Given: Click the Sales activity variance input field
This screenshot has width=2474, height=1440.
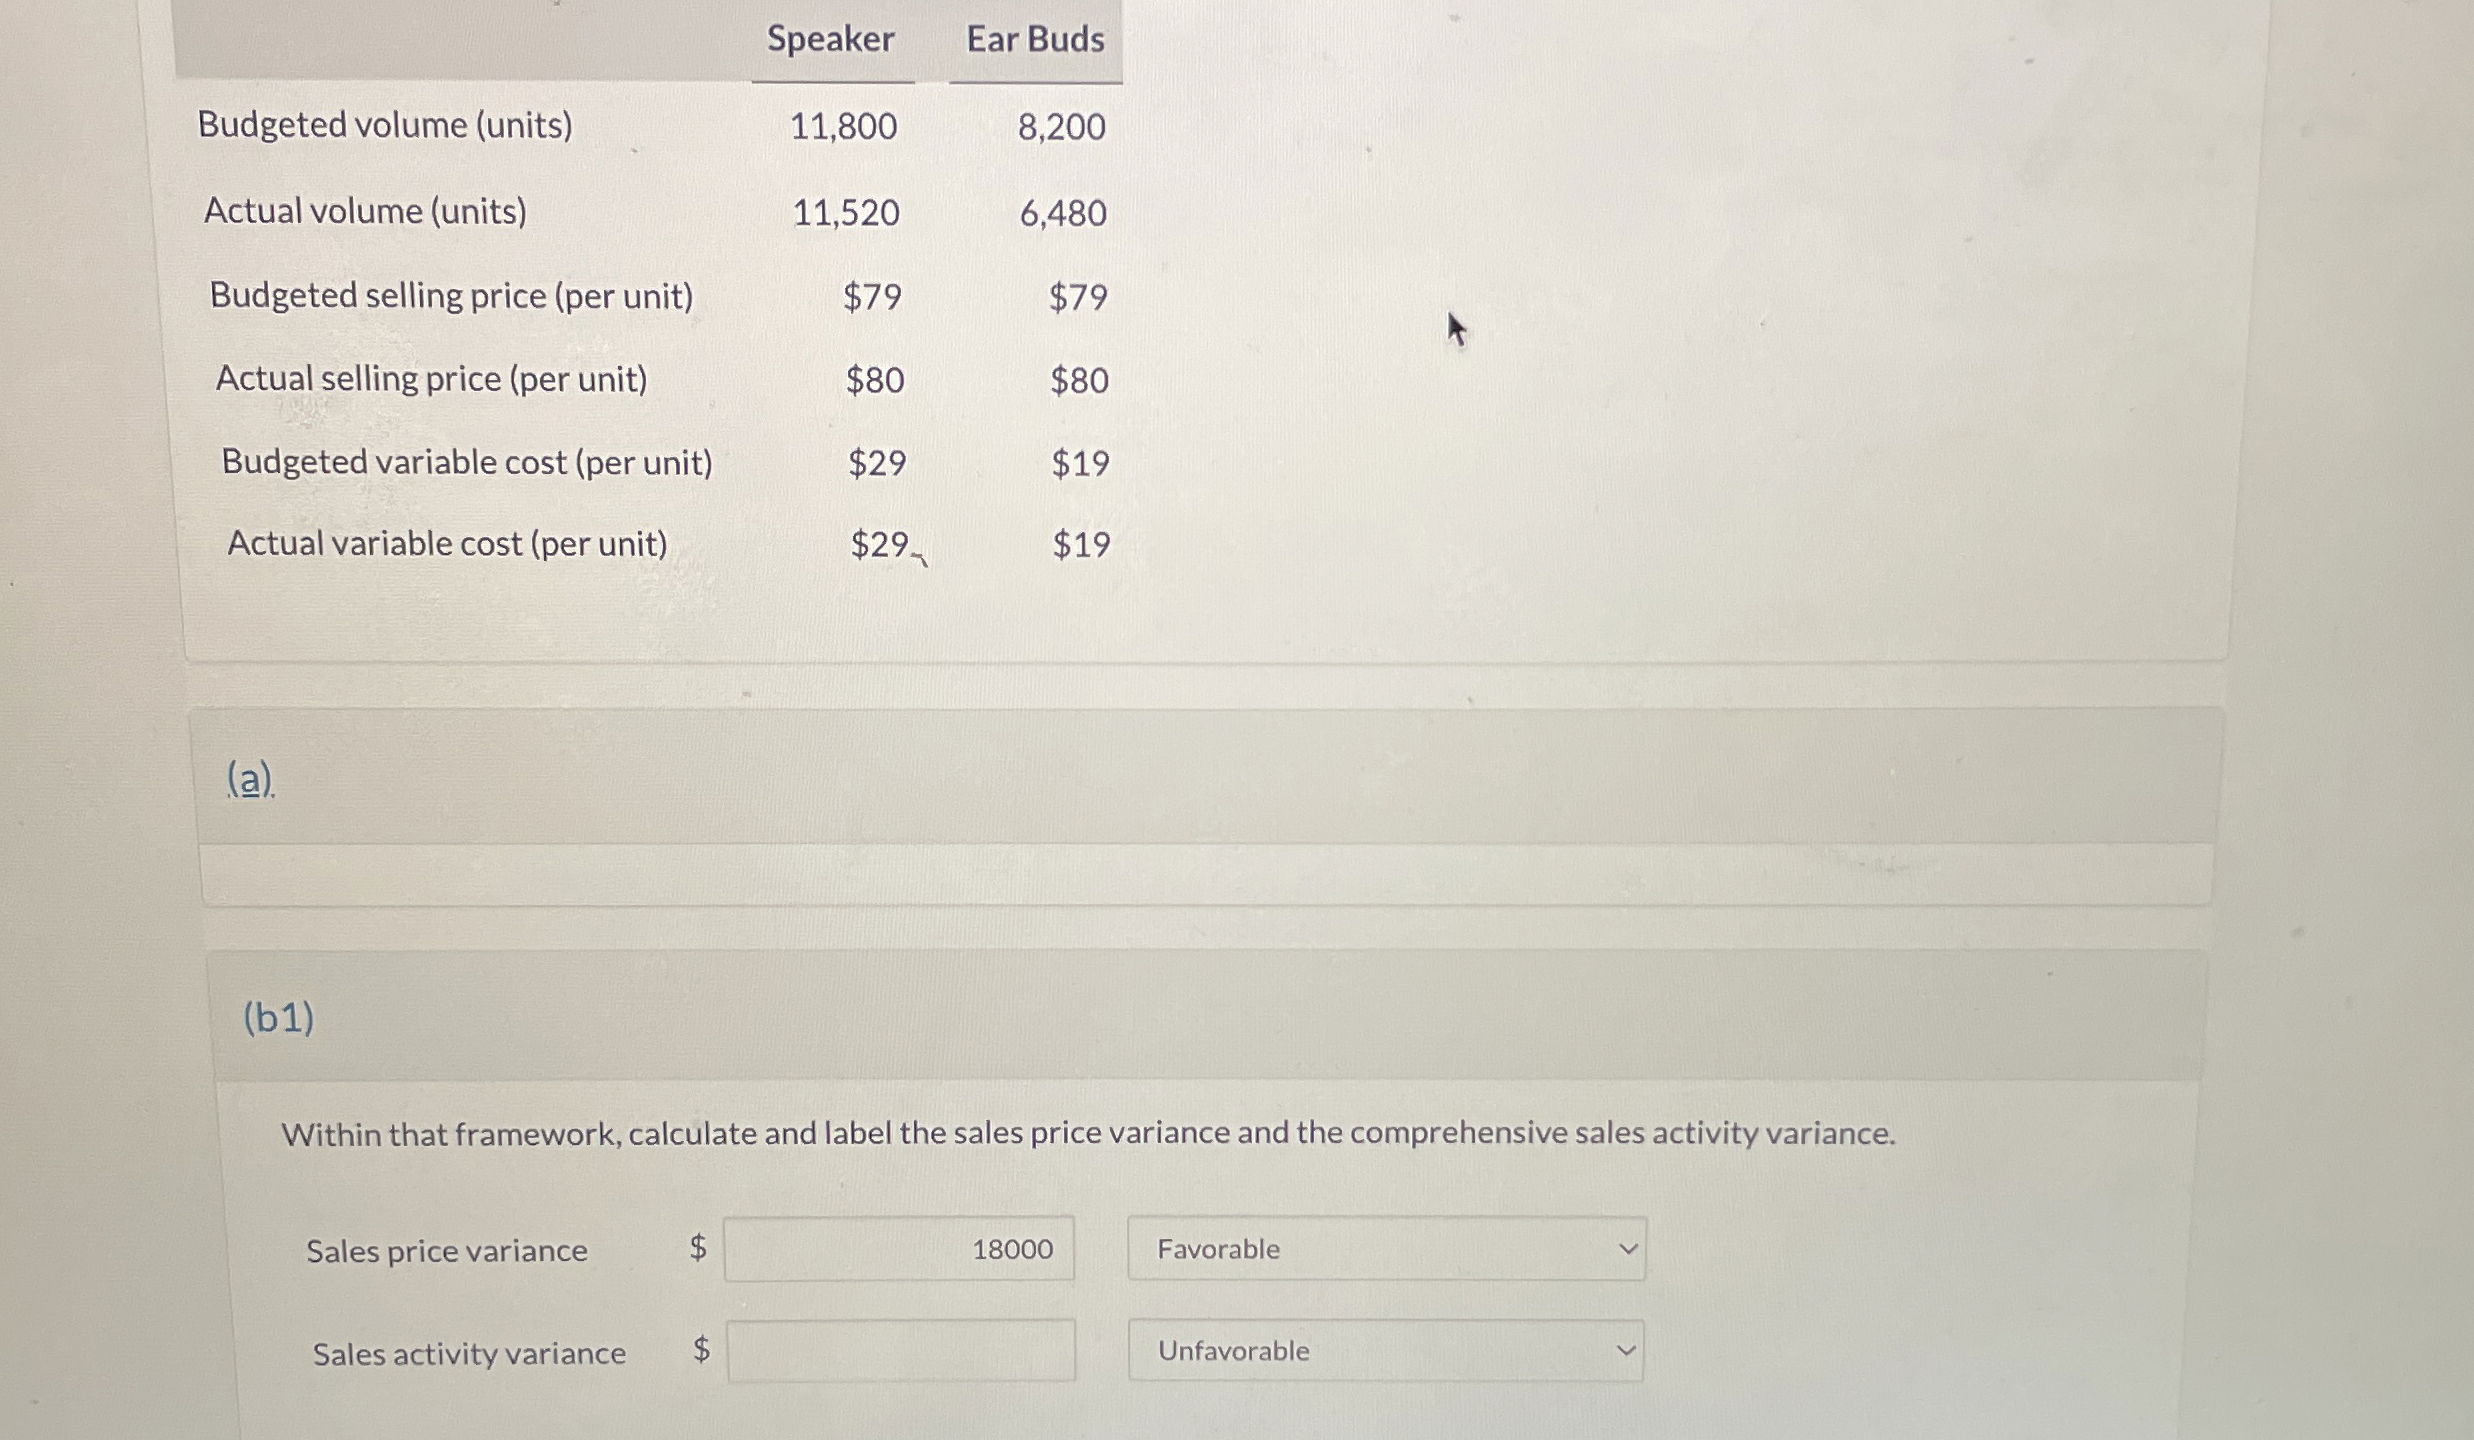Looking at the screenshot, I should pyautogui.click(x=899, y=1351).
